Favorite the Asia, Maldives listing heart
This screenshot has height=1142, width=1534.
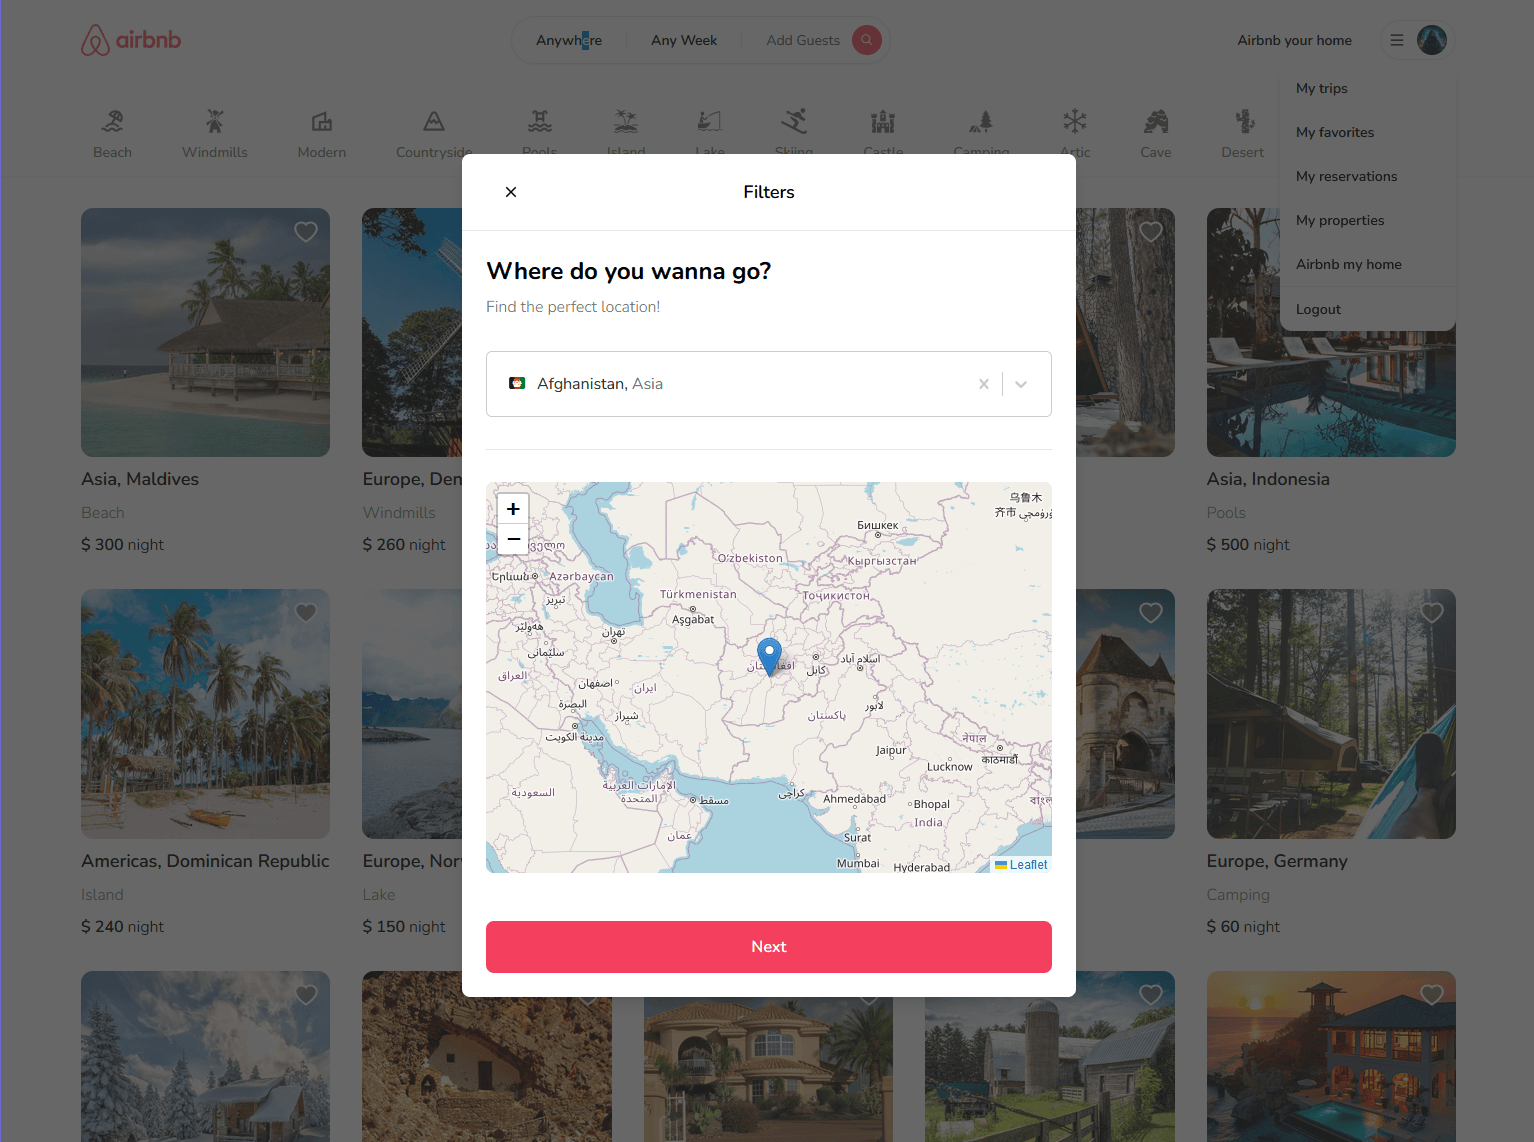(306, 232)
